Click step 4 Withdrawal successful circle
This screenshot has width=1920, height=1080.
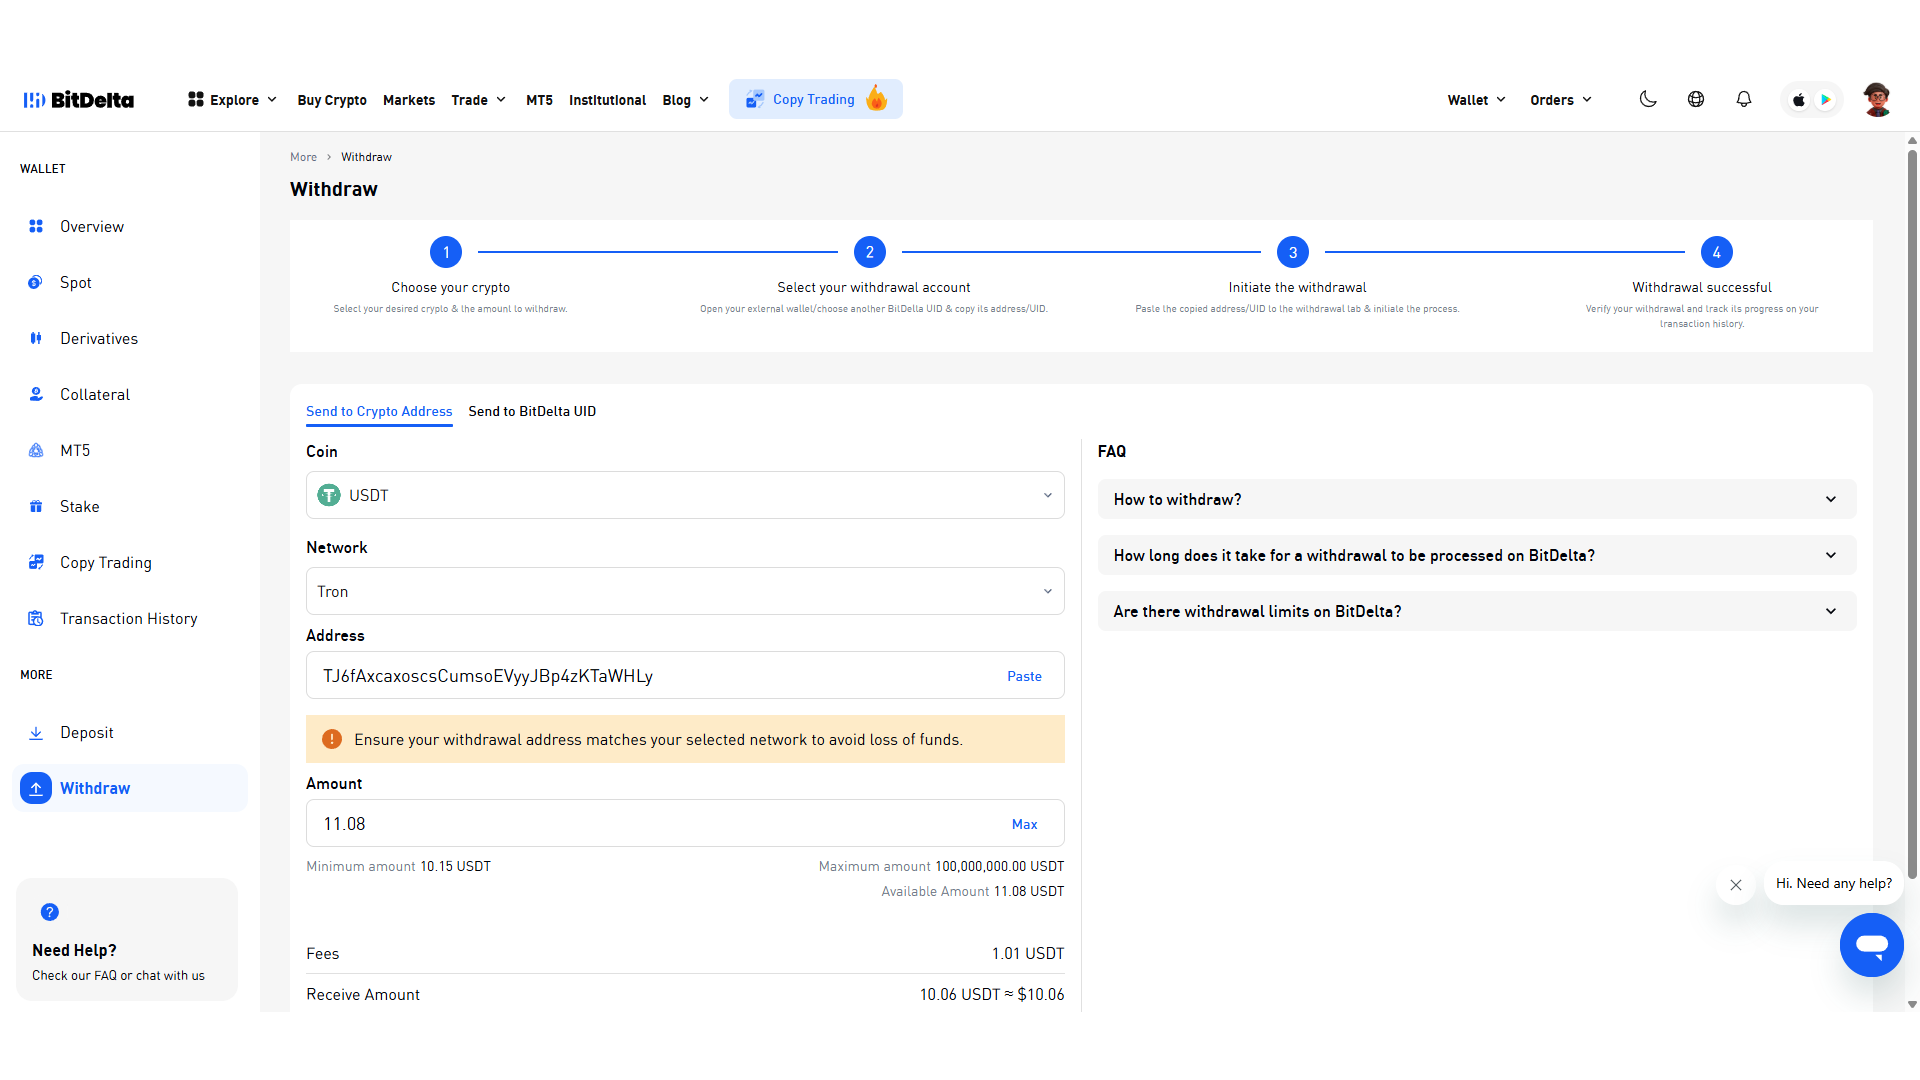(1717, 252)
